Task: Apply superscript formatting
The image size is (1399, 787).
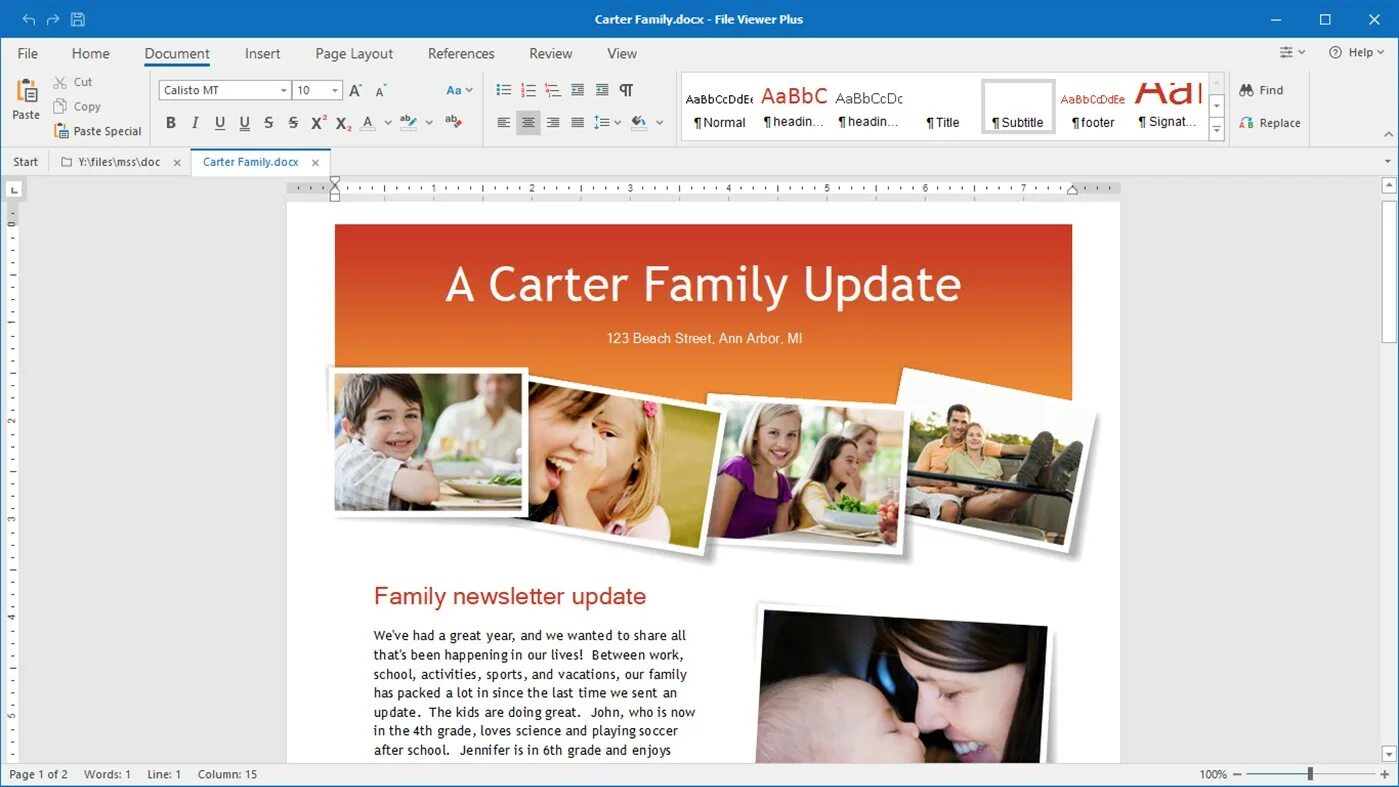Action: click(317, 122)
